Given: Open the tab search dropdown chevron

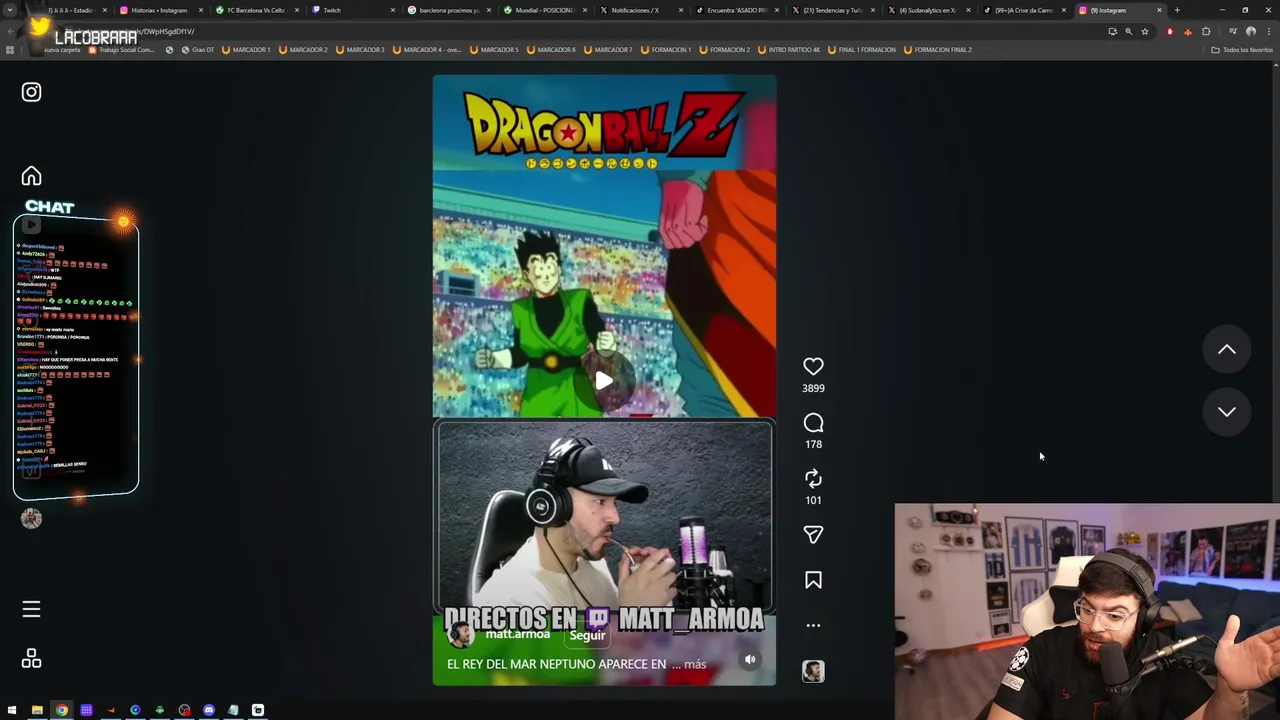Looking at the screenshot, I should click(x=11, y=10).
